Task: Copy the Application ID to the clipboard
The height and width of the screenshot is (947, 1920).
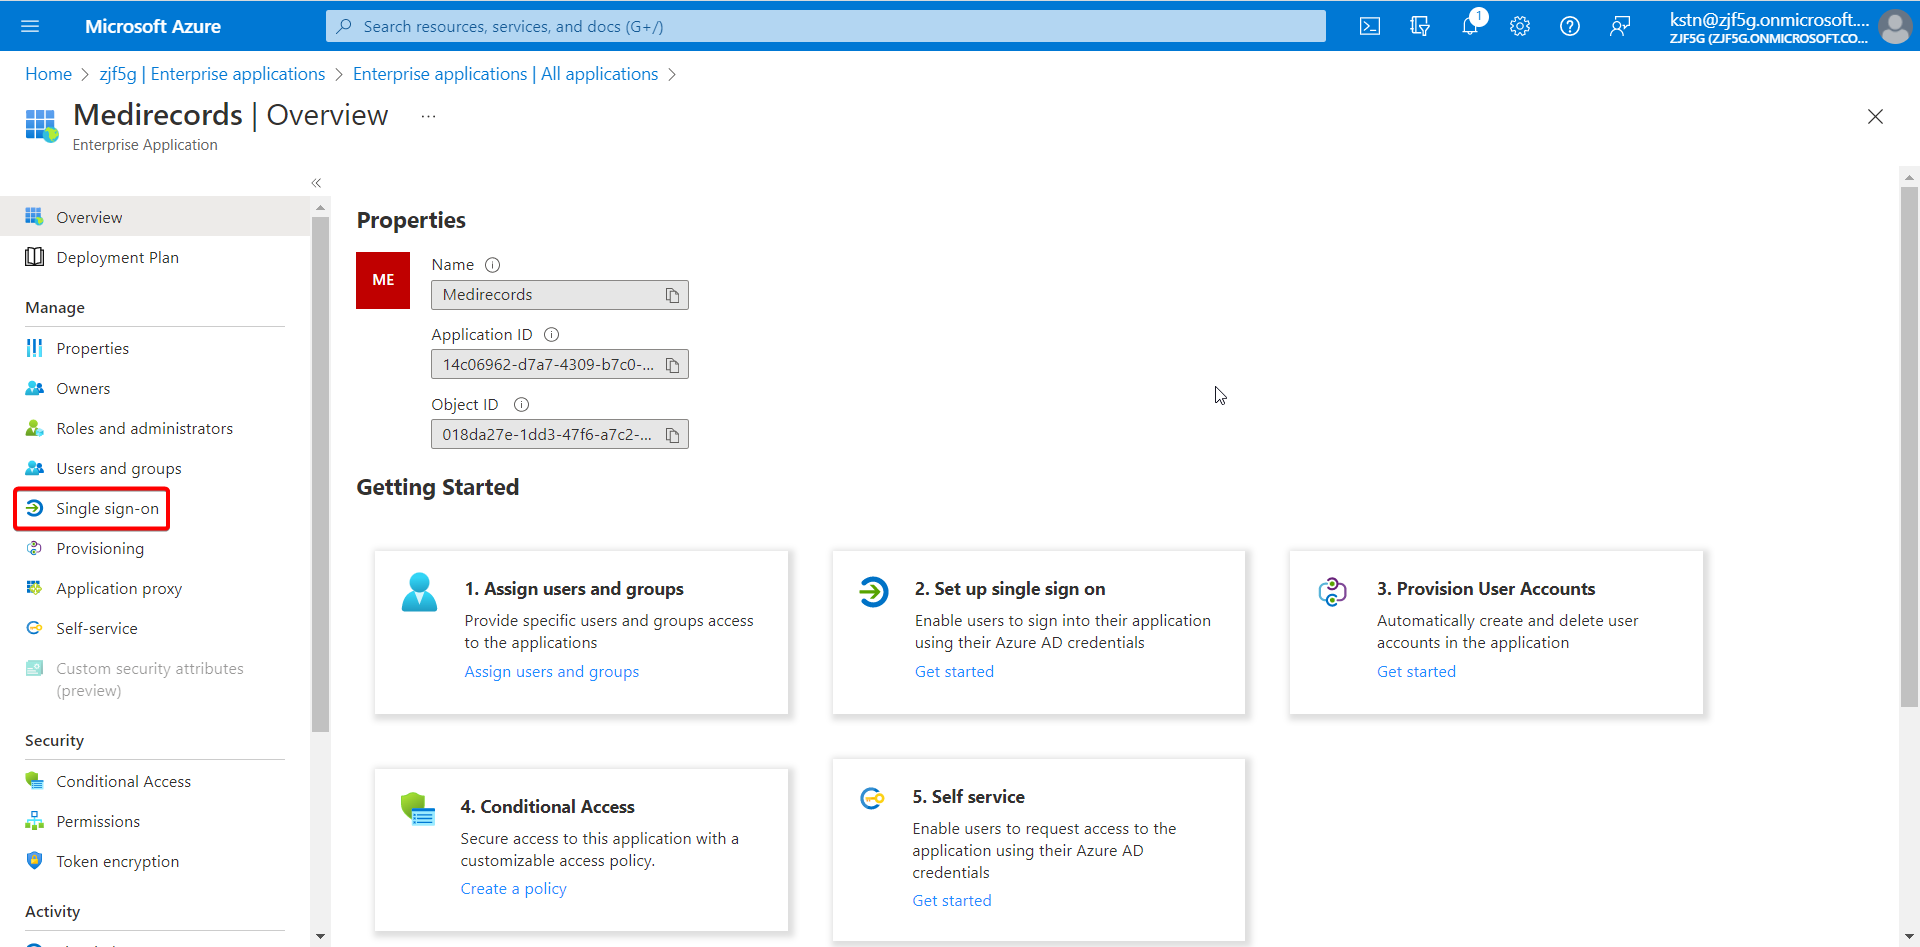Action: point(673,365)
